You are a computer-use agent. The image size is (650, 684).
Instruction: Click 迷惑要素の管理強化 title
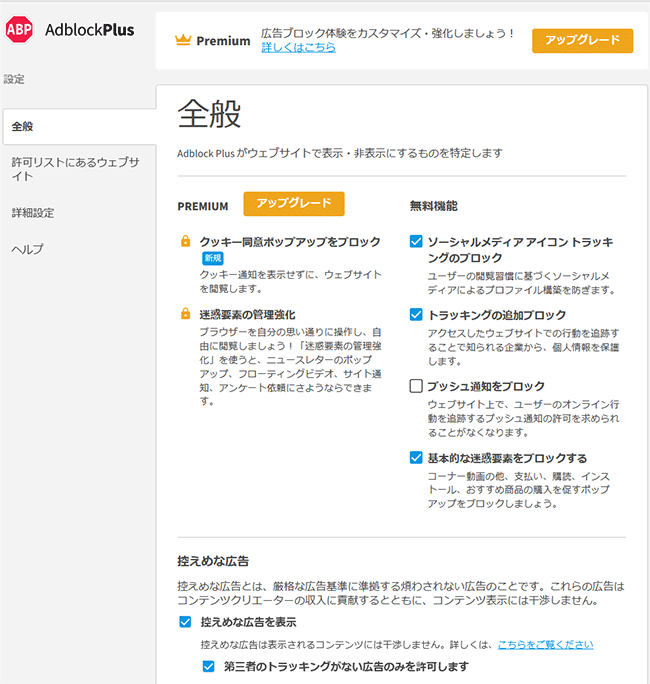click(x=247, y=315)
